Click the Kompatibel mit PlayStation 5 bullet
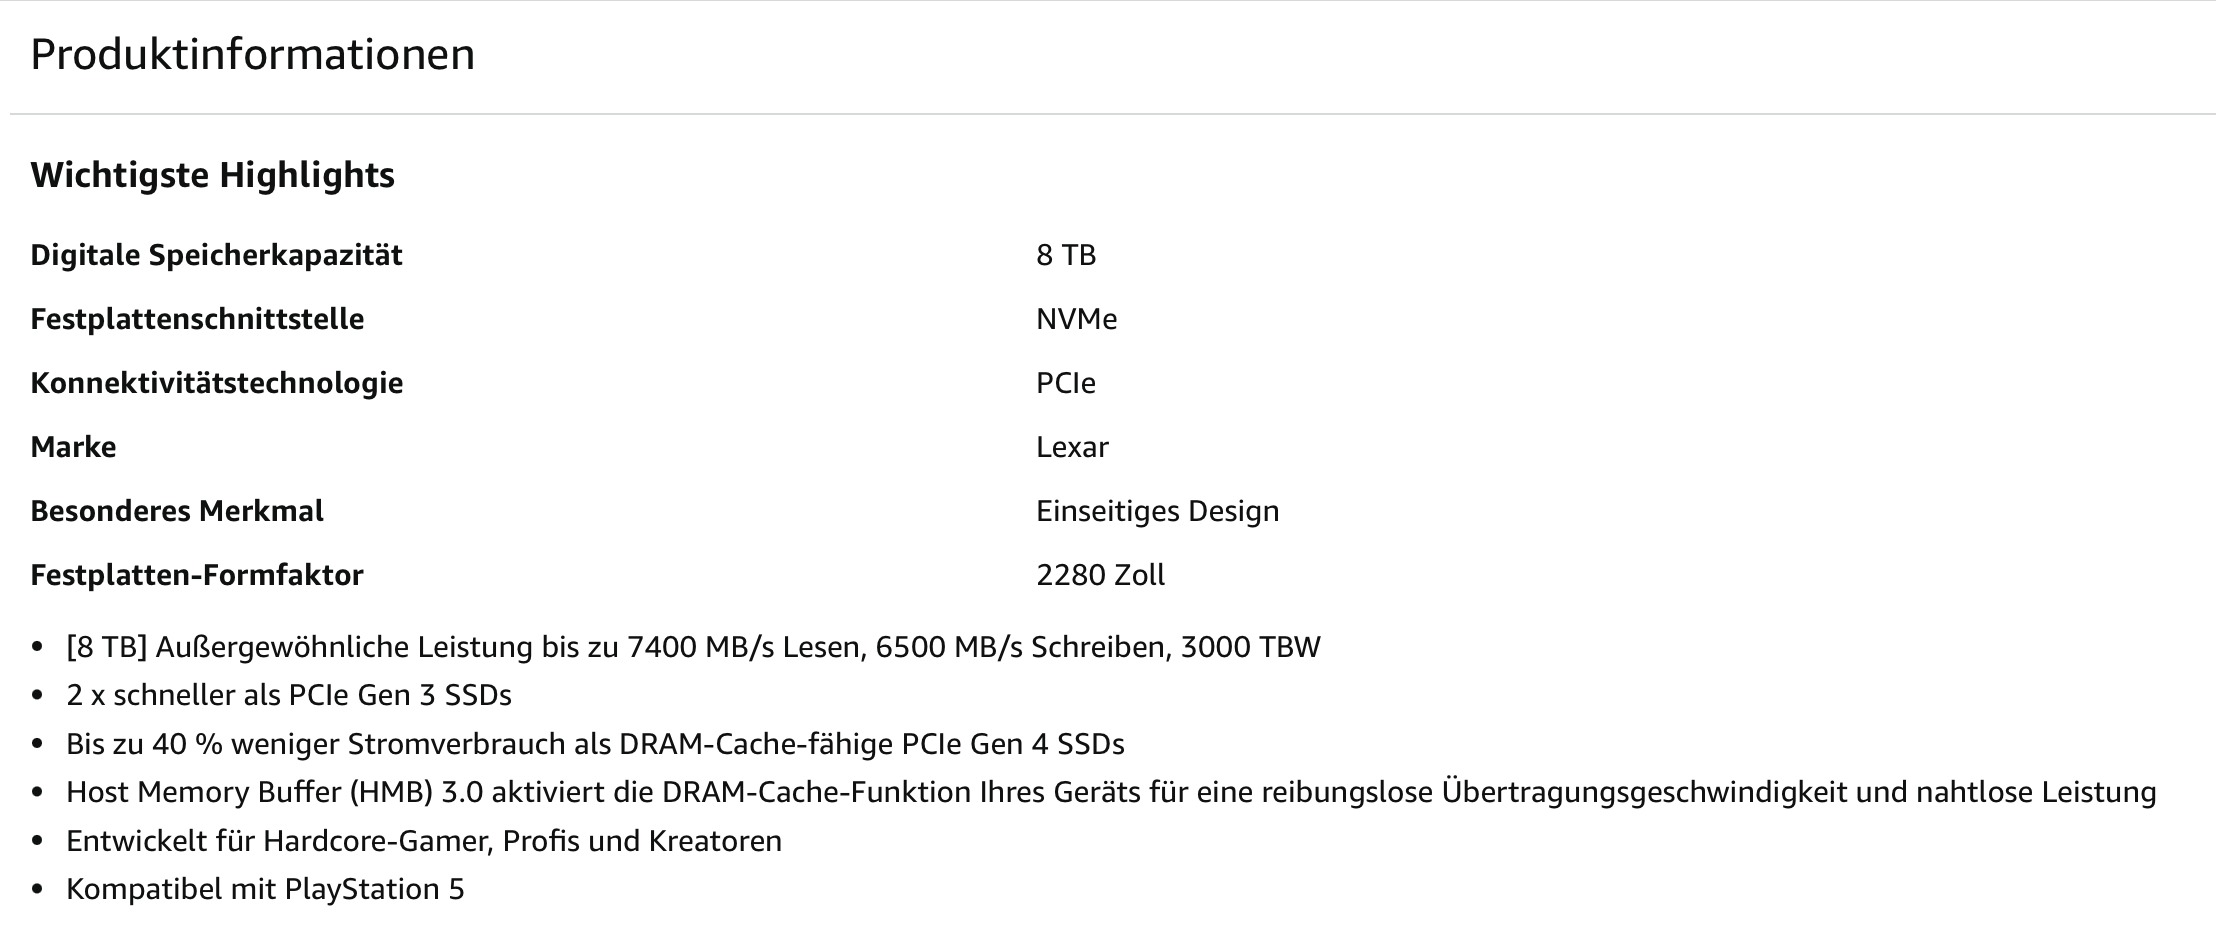 tap(265, 889)
